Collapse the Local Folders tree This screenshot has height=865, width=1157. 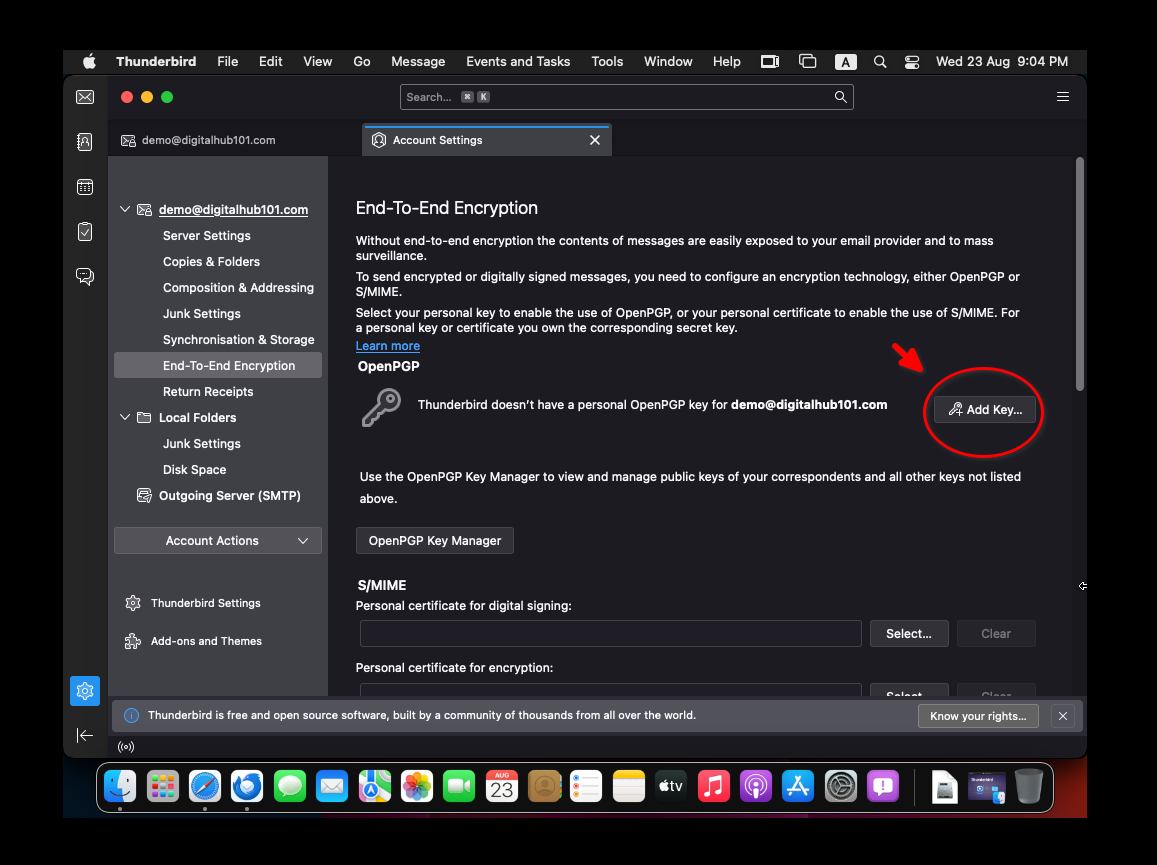pyautogui.click(x=125, y=417)
